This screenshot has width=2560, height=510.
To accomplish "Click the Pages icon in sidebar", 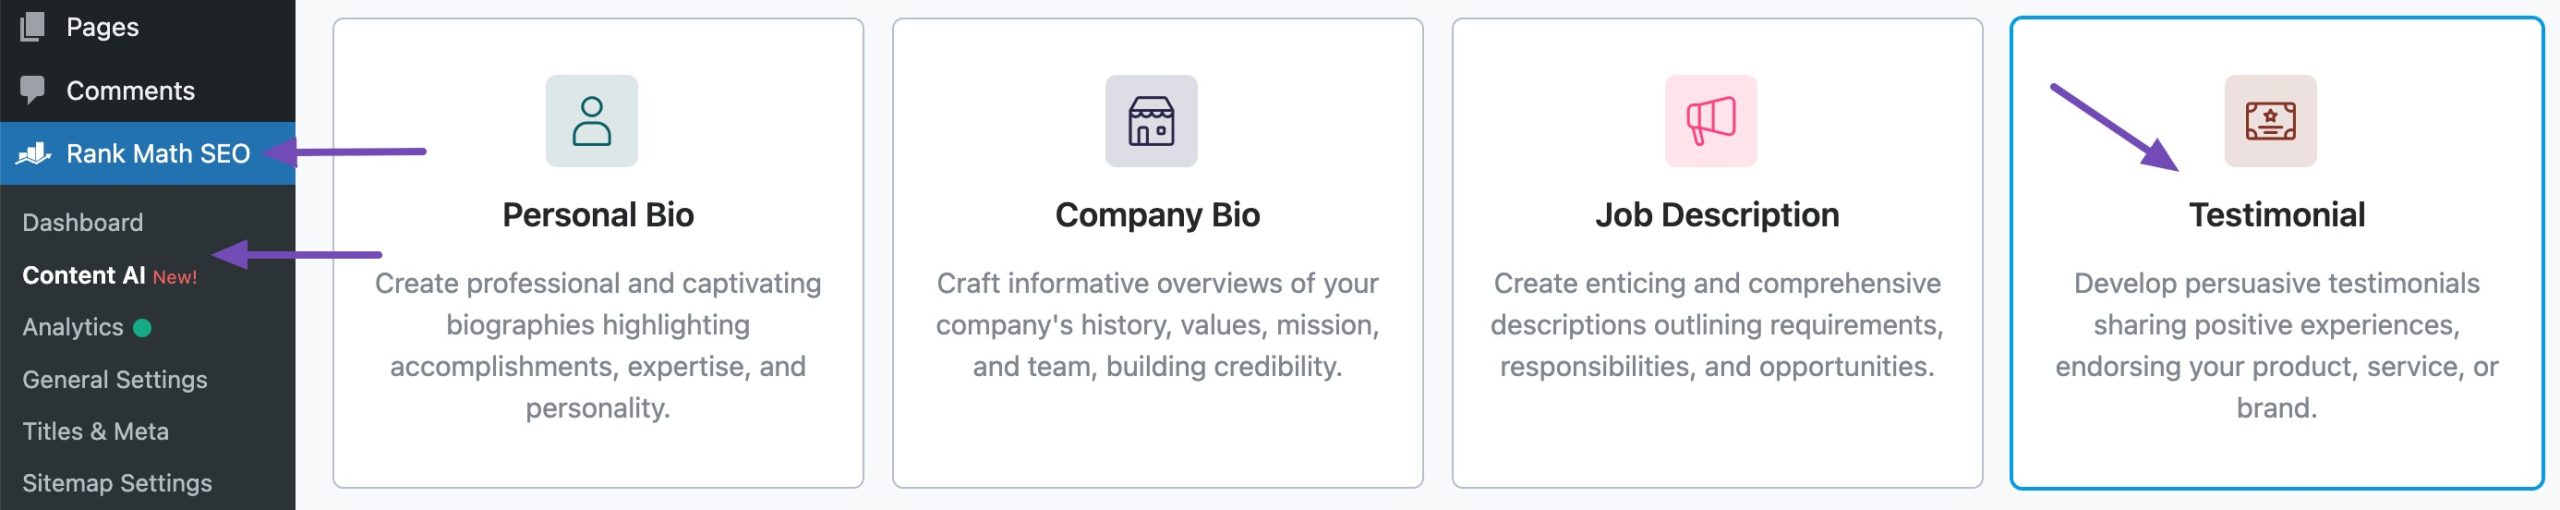I will (x=32, y=27).
